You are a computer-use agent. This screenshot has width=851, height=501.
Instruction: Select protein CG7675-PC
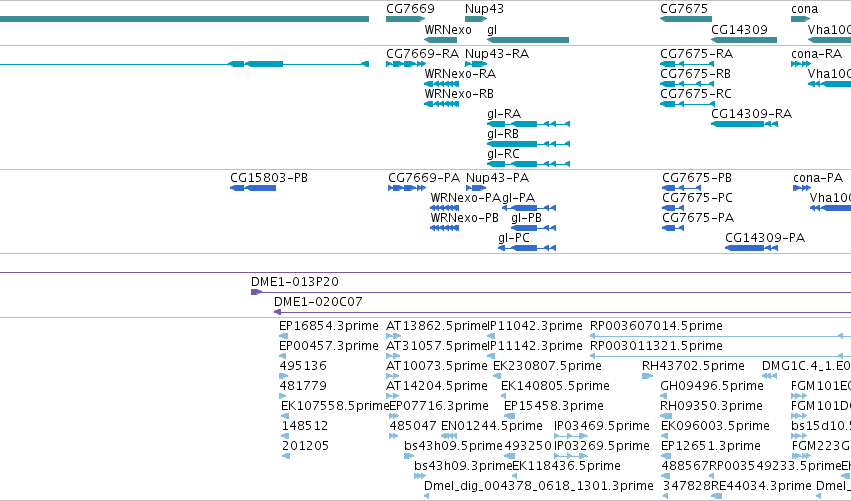(x=697, y=198)
